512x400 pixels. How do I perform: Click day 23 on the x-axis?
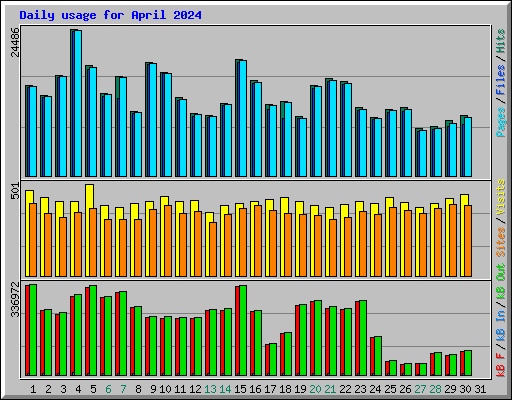click(360, 389)
